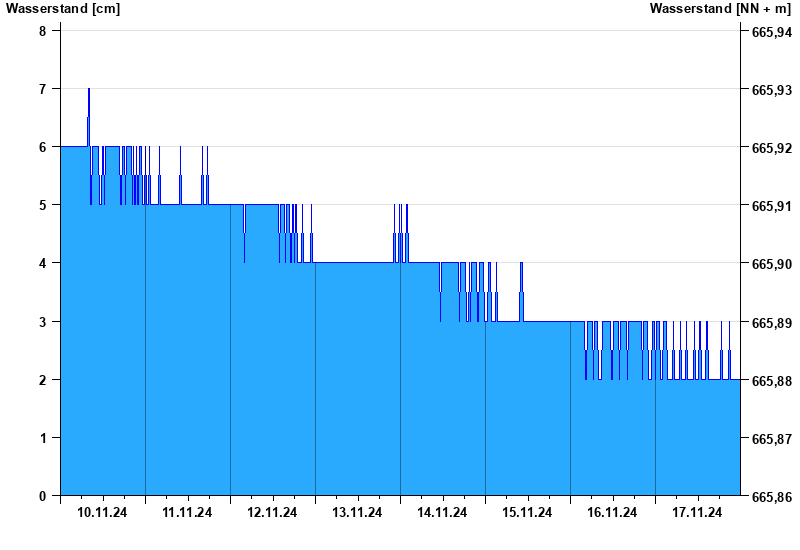Select the 11.11.24 date on the x-axis
800x550 pixels.
(x=187, y=513)
